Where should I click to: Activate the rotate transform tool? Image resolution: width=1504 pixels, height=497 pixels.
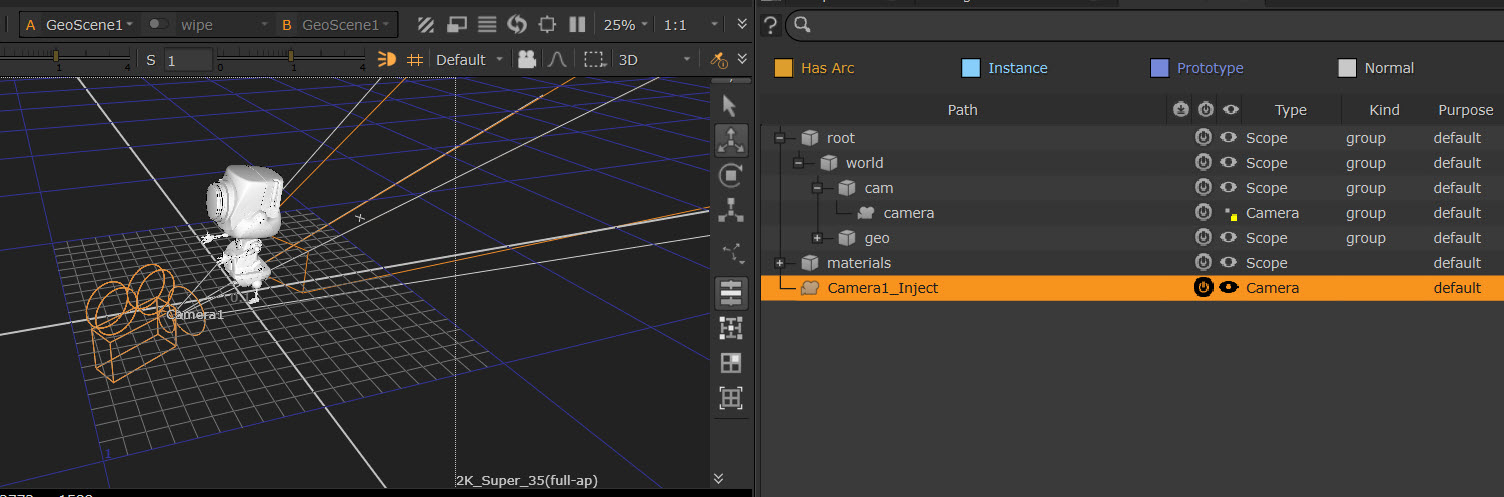[731, 175]
